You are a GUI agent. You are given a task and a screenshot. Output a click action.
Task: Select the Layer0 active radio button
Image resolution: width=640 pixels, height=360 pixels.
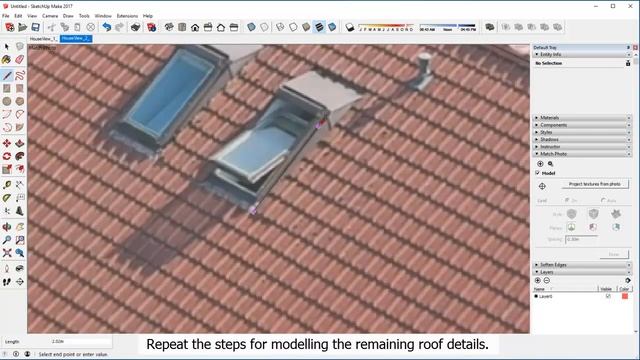[536, 296]
